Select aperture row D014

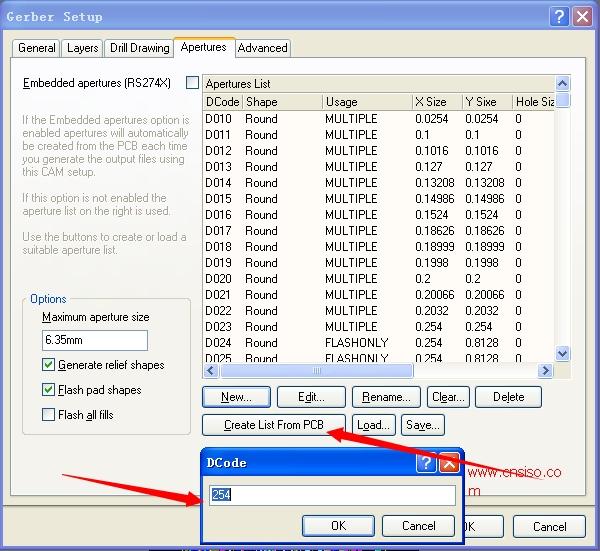click(x=378, y=183)
